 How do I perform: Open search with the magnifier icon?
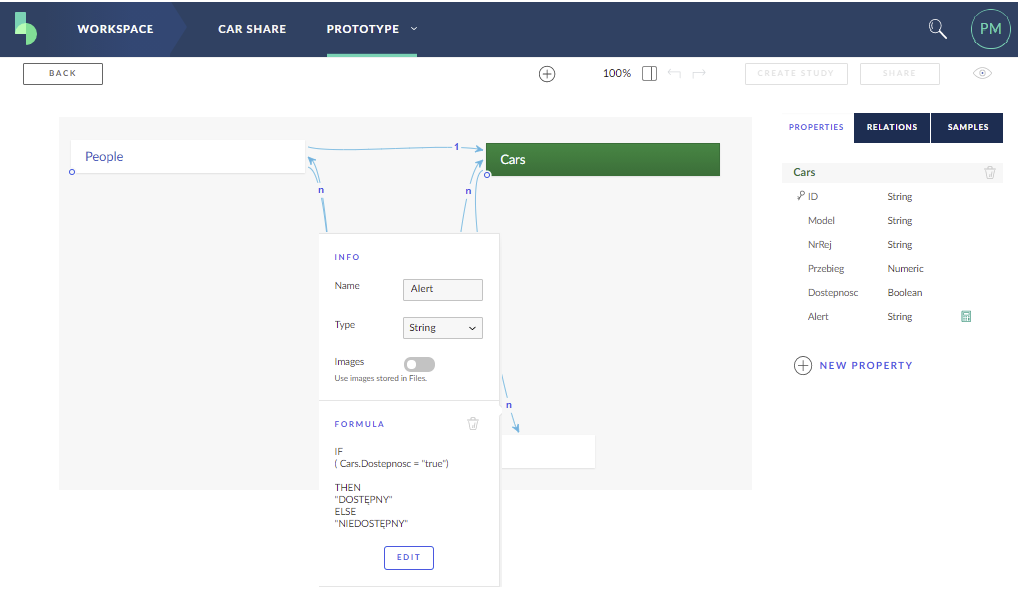click(937, 29)
